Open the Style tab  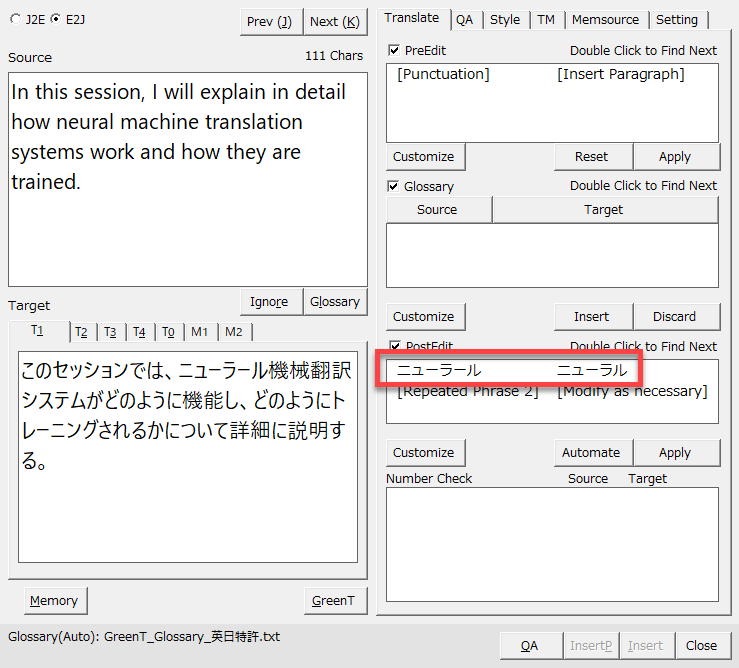pos(505,19)
